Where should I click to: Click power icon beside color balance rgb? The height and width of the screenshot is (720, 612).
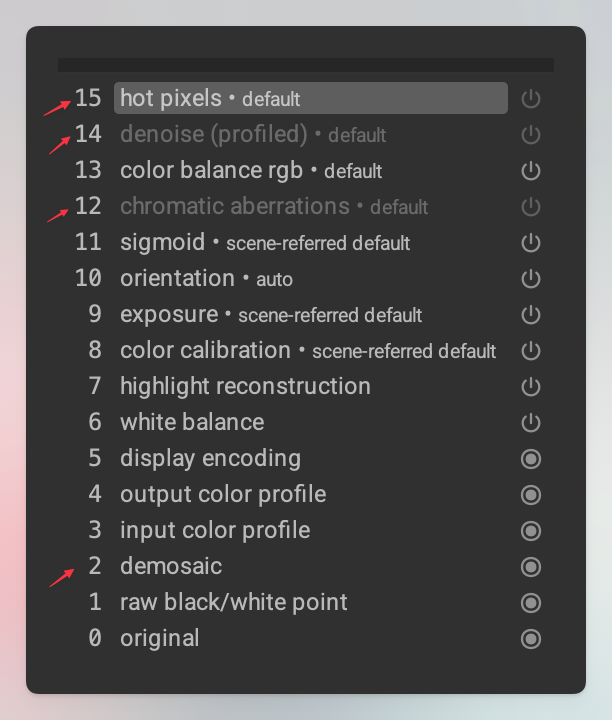[531, 171]
